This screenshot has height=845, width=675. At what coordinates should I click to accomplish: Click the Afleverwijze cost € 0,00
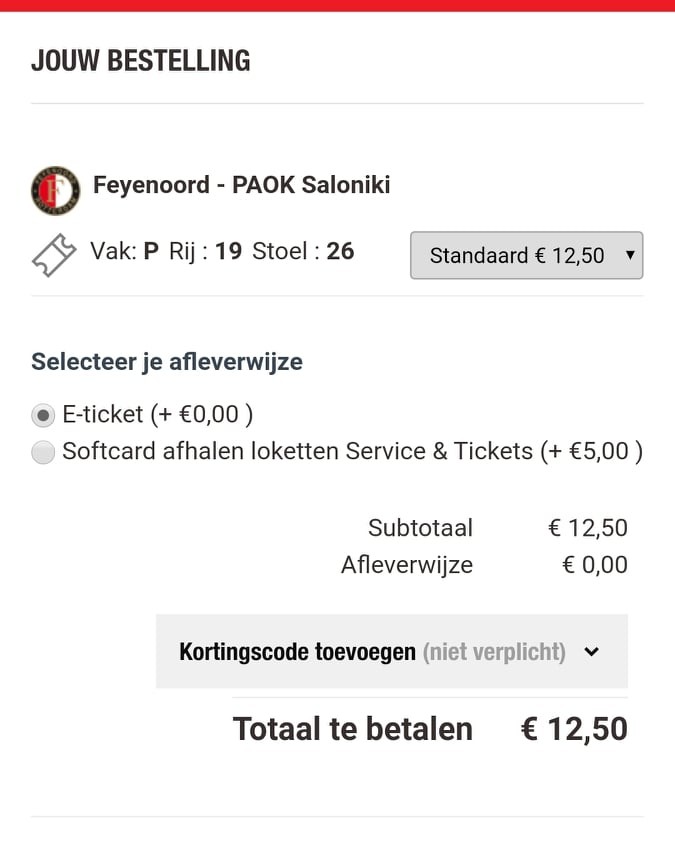tap(594, 565)
